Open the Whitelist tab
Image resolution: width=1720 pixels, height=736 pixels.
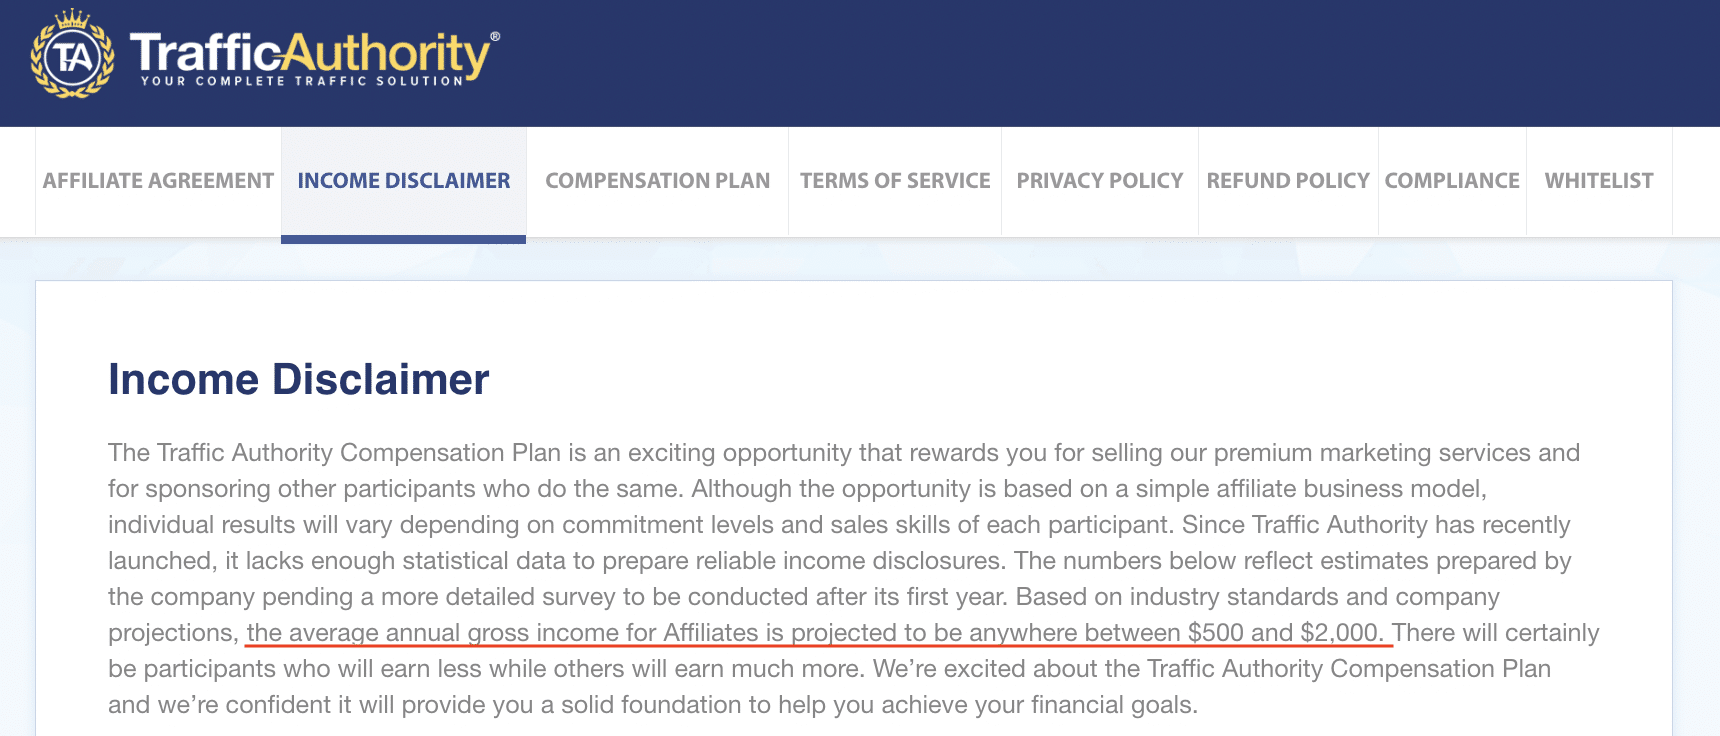[1599, 181]
